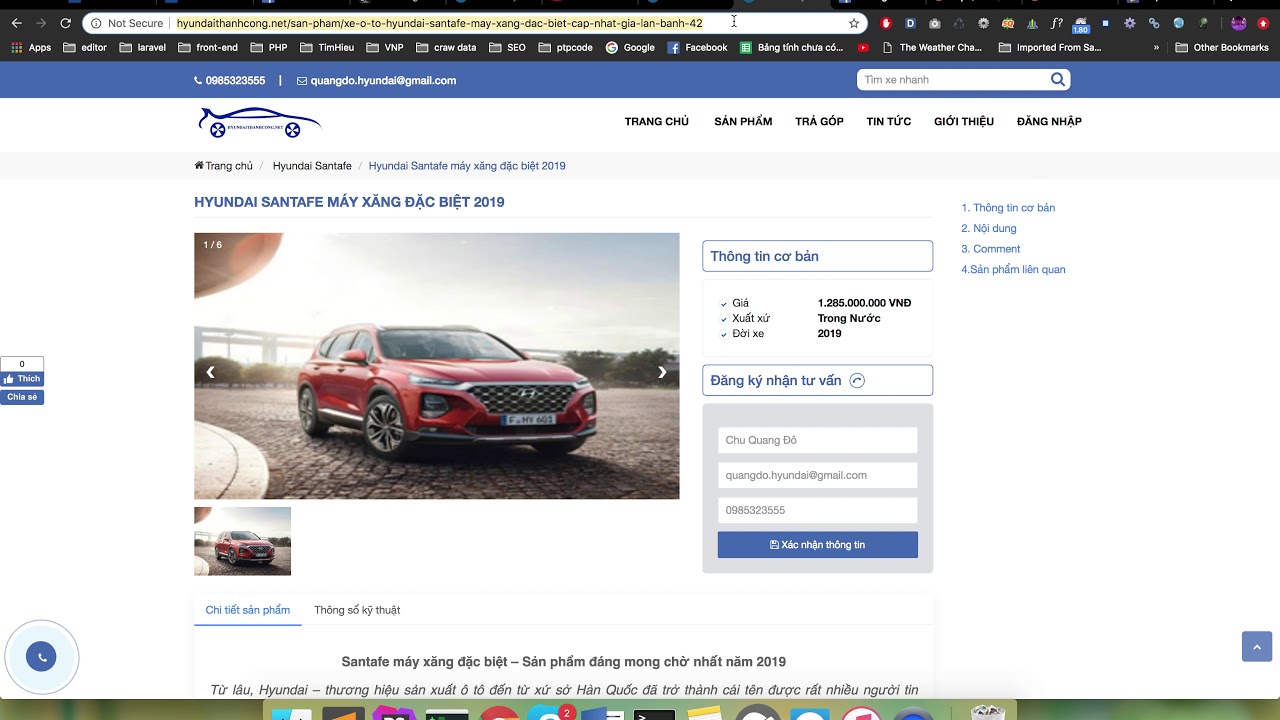The height and width of the screenshot is (720, 1280).
Task: Click the 0985323555 phone link in header
Action: (229, 81)
